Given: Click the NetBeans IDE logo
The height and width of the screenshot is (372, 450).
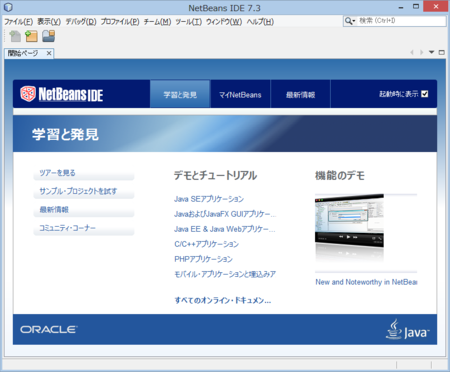Looking at the screenshot, I should click(x=62, y=94).
